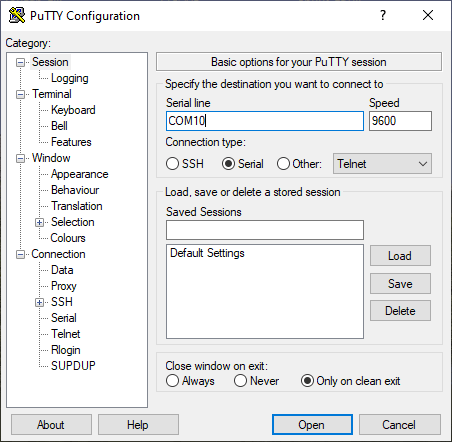Click the PuTTY icon in title bar

click(x=17, y=15)
